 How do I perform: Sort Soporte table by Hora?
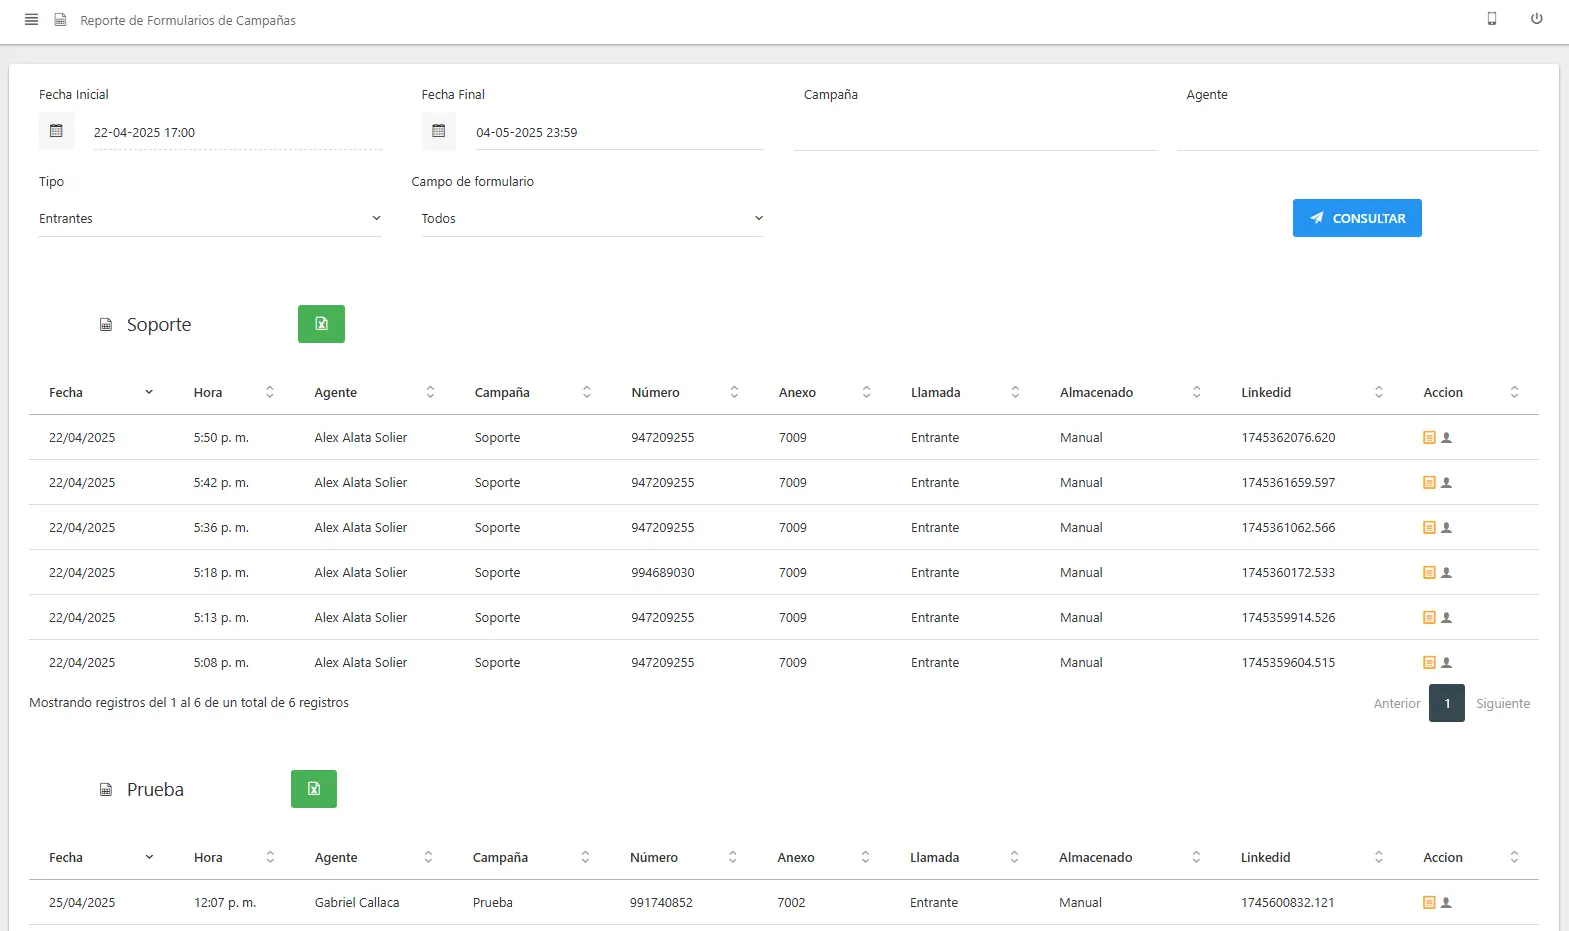coord(234,392)
